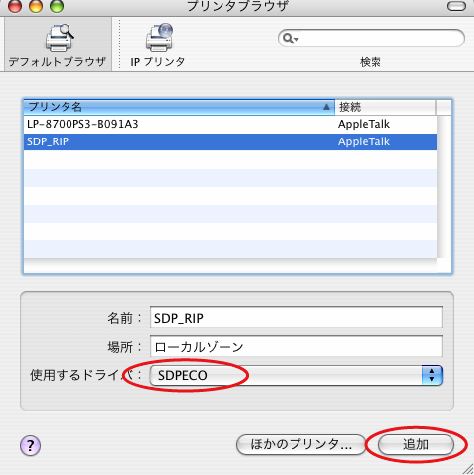The height and width of the screenshot is (475, 474).
Task: Select the SDP_RIP printer row
Action: (x=230, y=142)
